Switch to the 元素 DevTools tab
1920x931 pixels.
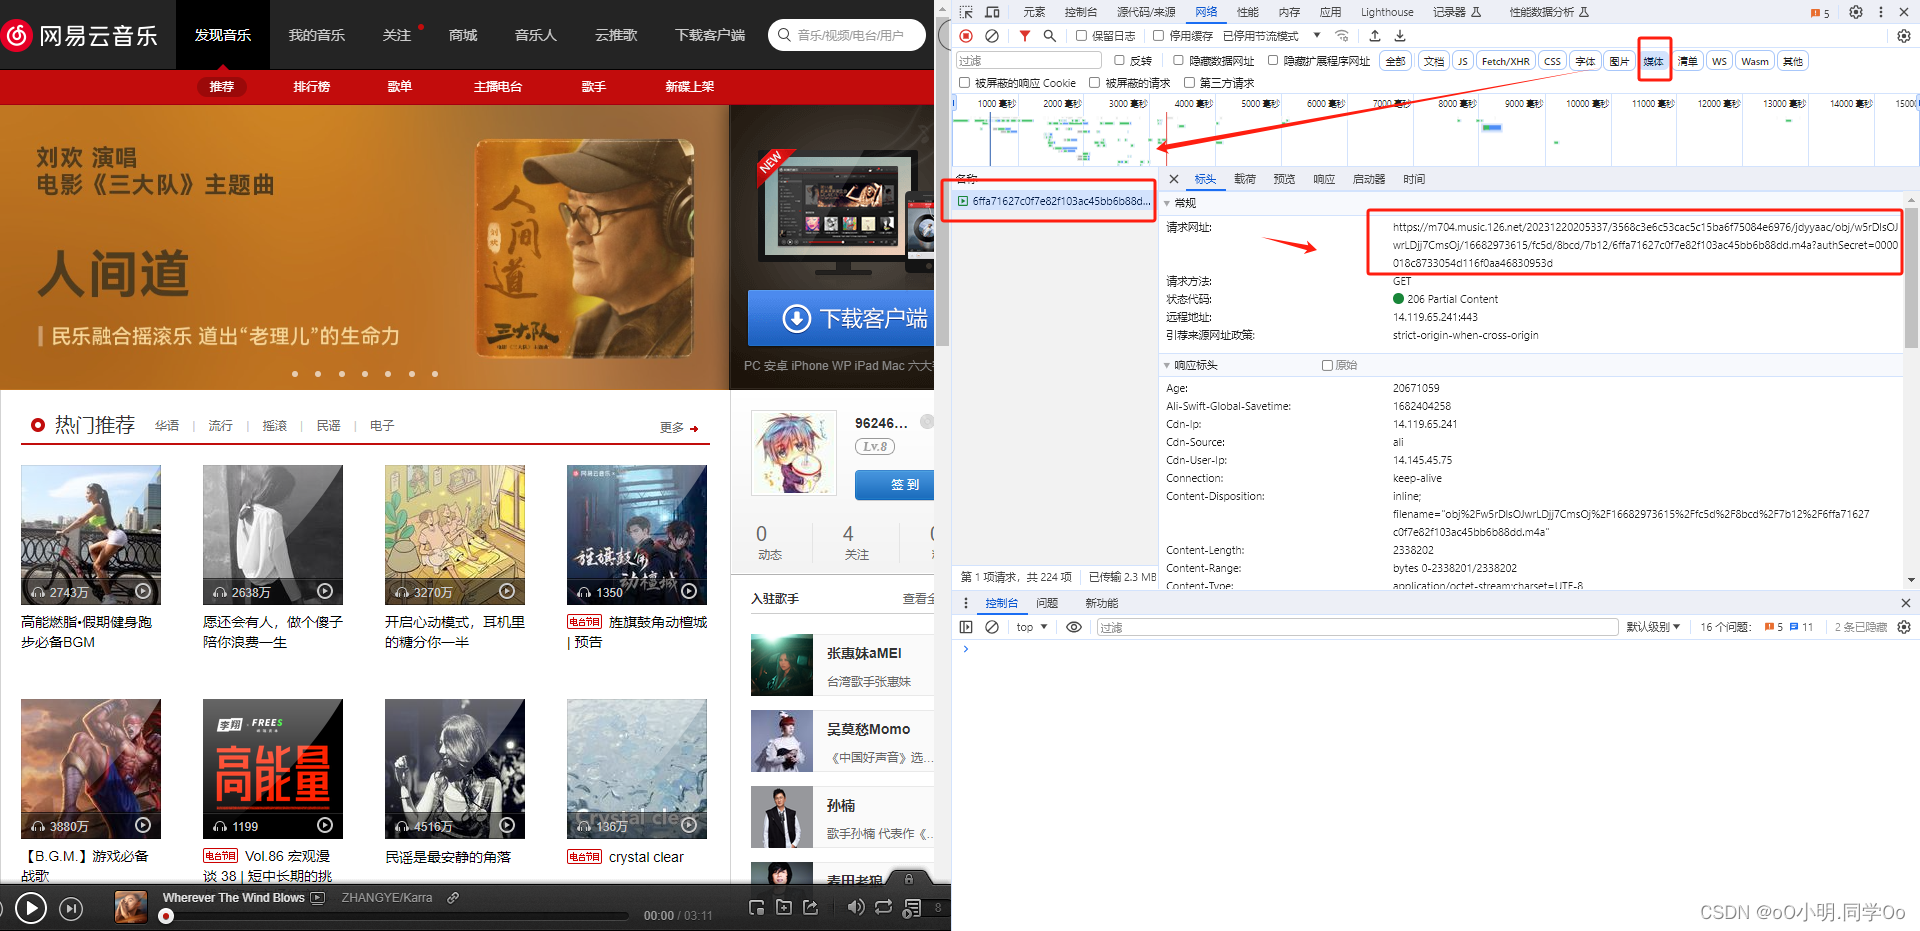[1034, 12]
